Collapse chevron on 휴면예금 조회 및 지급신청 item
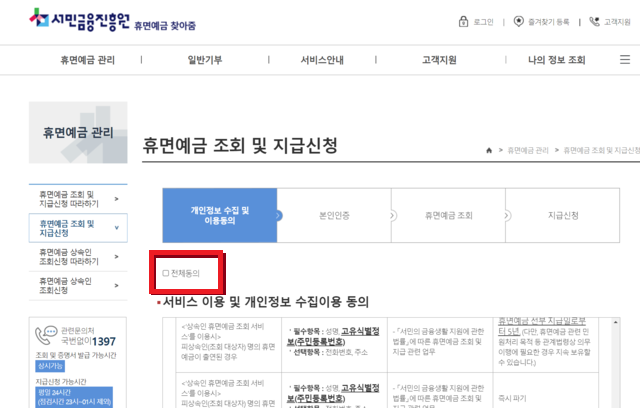 tap(117, 228)
